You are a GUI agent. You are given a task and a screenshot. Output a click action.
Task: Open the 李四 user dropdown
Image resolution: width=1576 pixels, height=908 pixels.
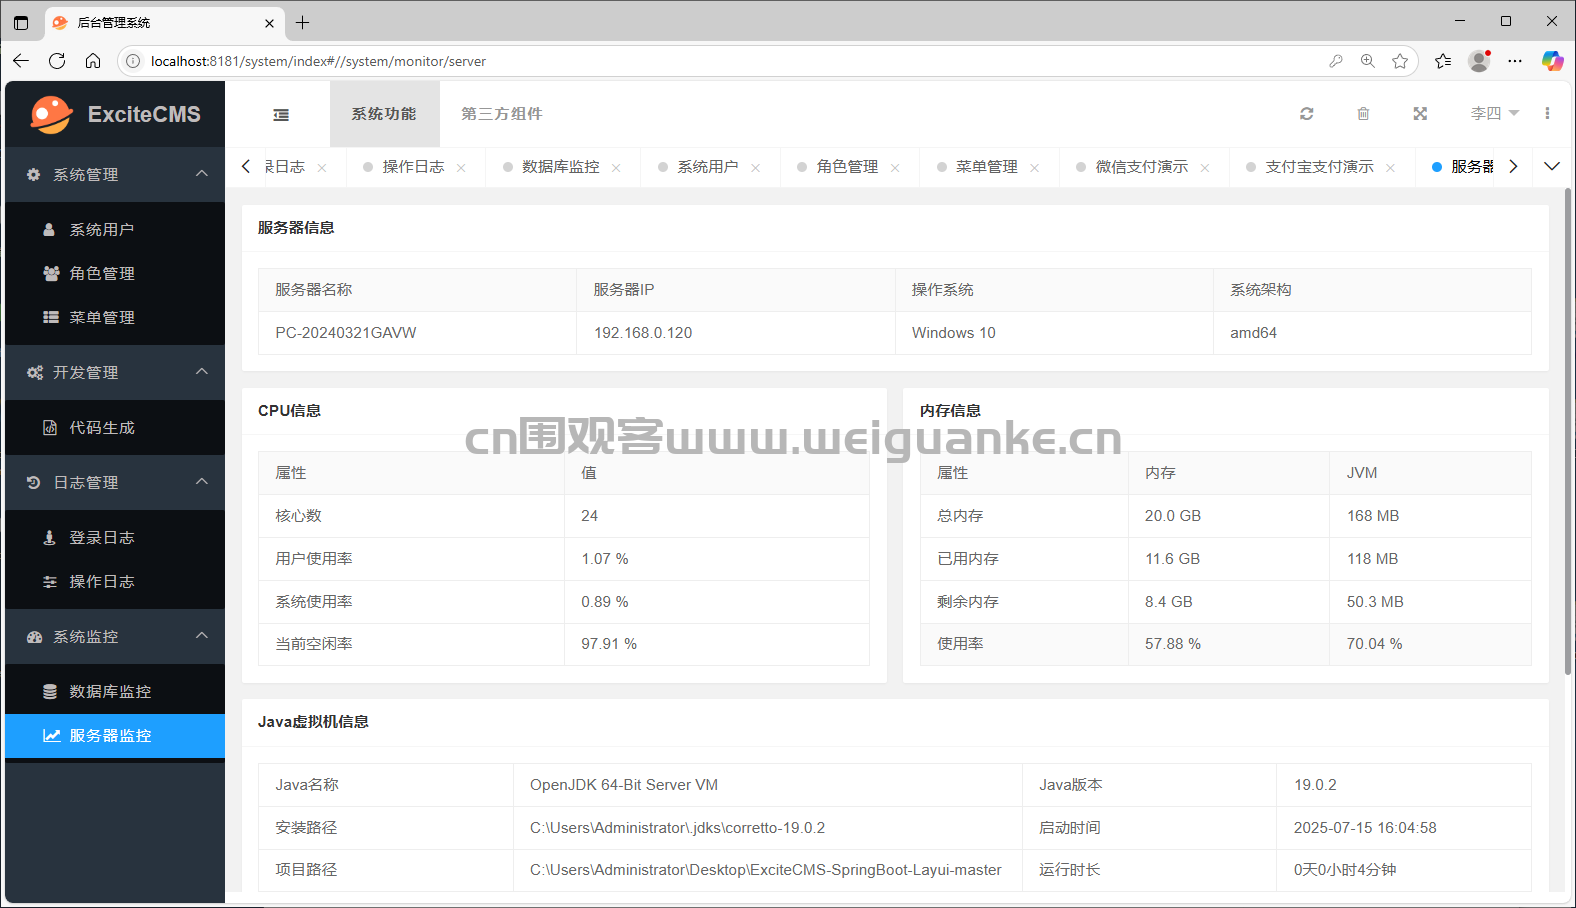click(x=1494, y=114)
